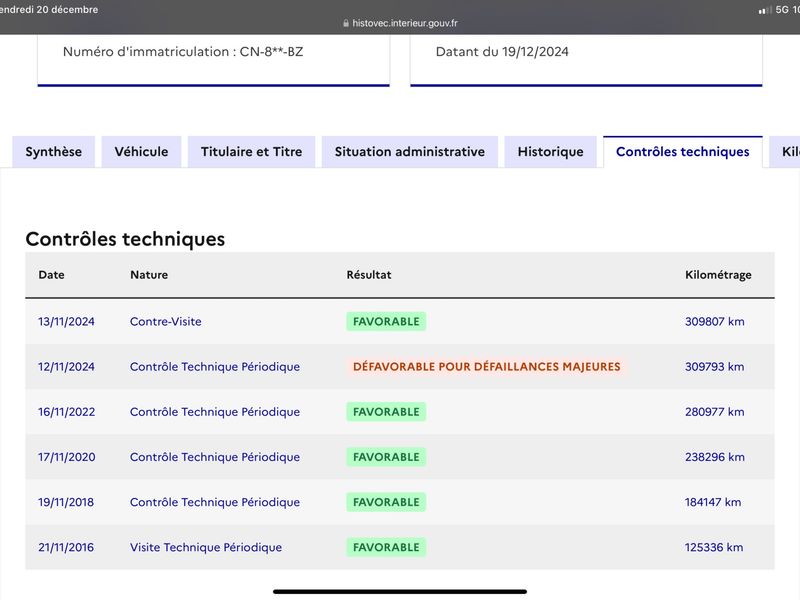Click the Visite Technique Périodique entry

[206, 547]
